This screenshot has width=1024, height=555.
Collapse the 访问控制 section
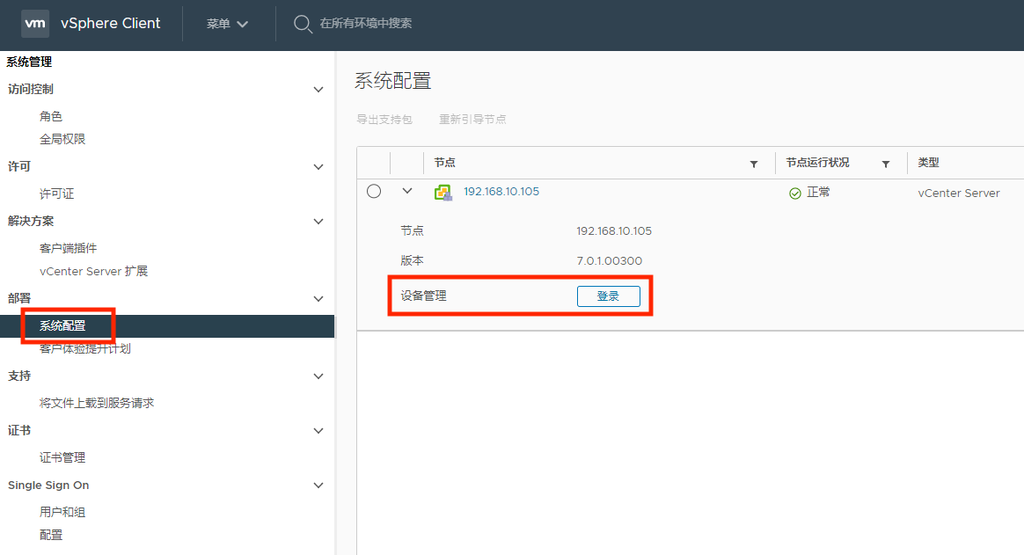pos(318,89)
